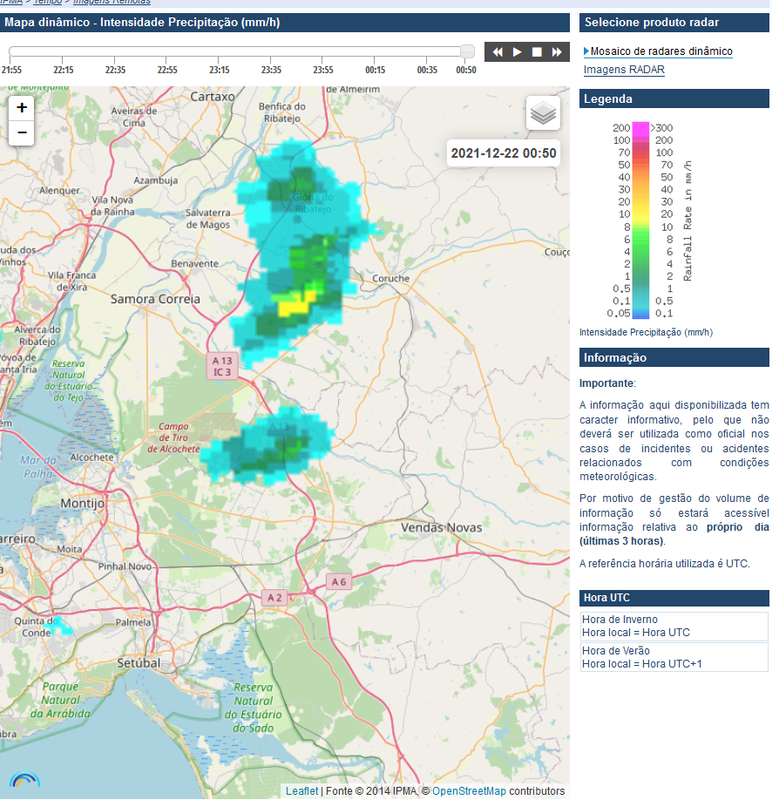Click the A 2 road badge
Screen dimensions: 772x800
coord(275,597)
